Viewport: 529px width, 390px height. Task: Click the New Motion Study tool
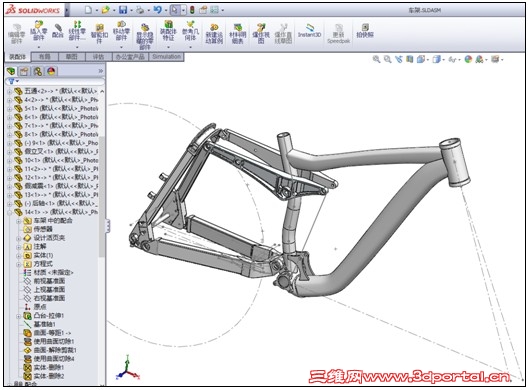[x=214, y=34]
